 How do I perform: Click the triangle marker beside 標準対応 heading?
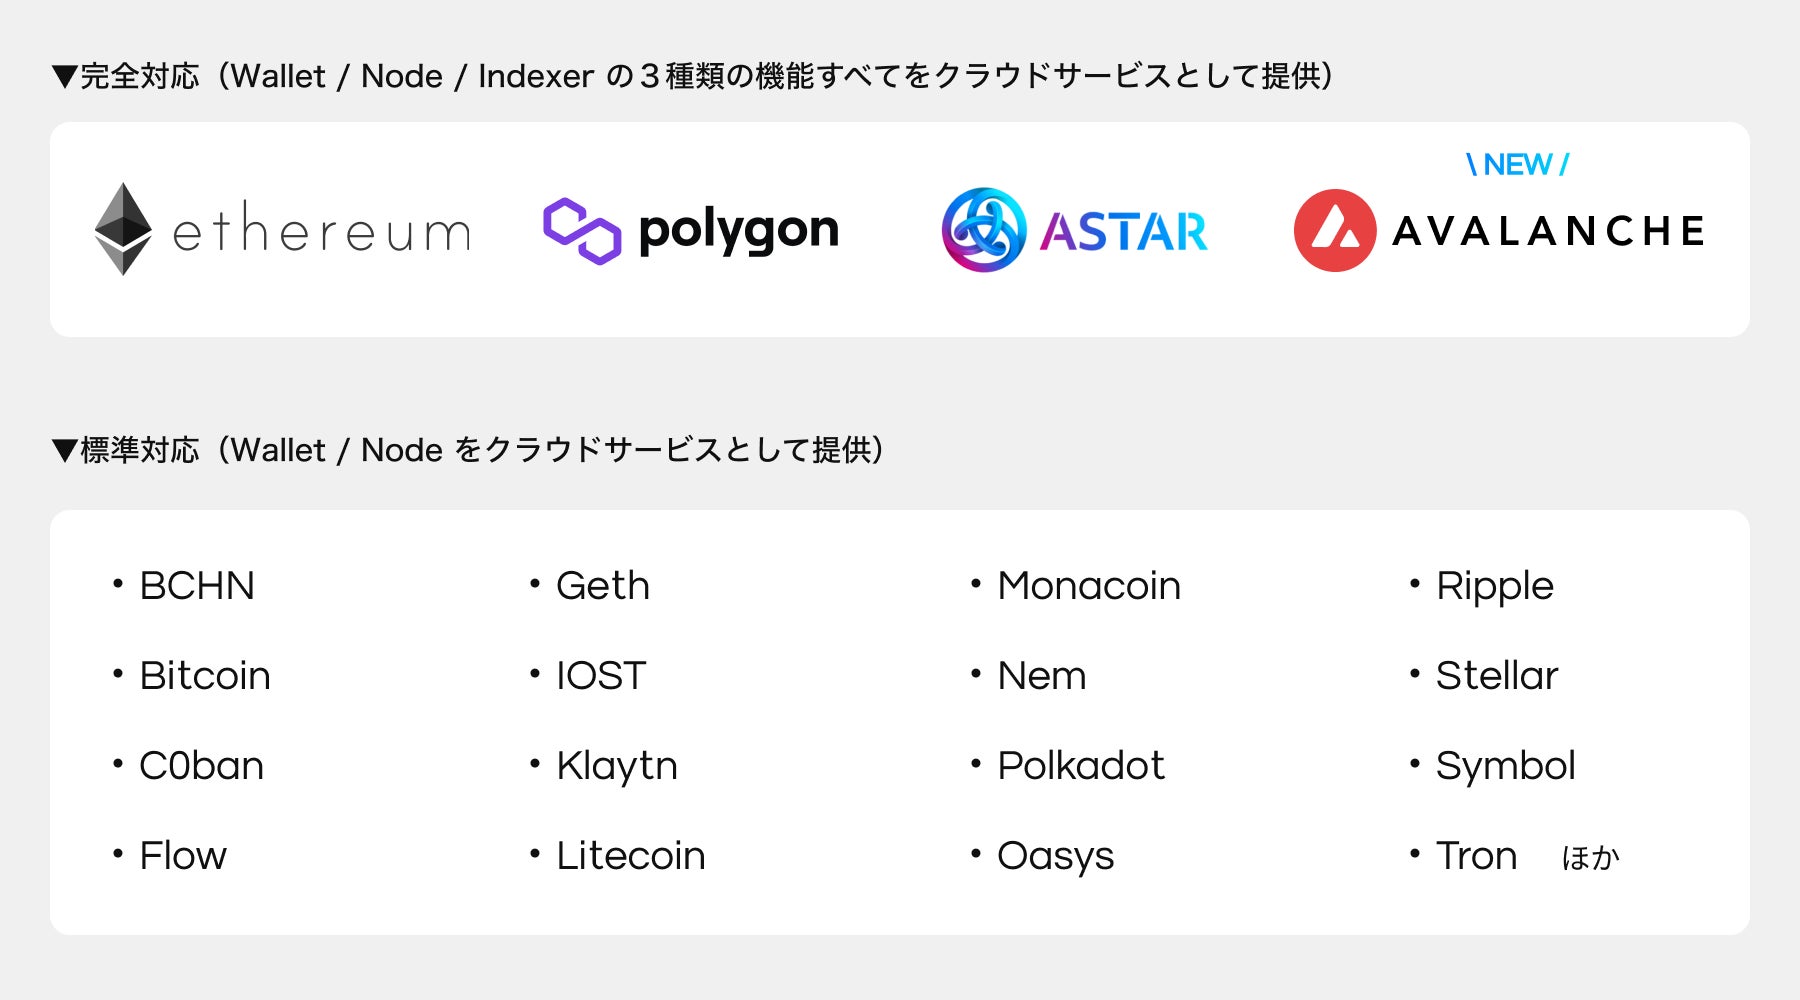click(65, 451)
